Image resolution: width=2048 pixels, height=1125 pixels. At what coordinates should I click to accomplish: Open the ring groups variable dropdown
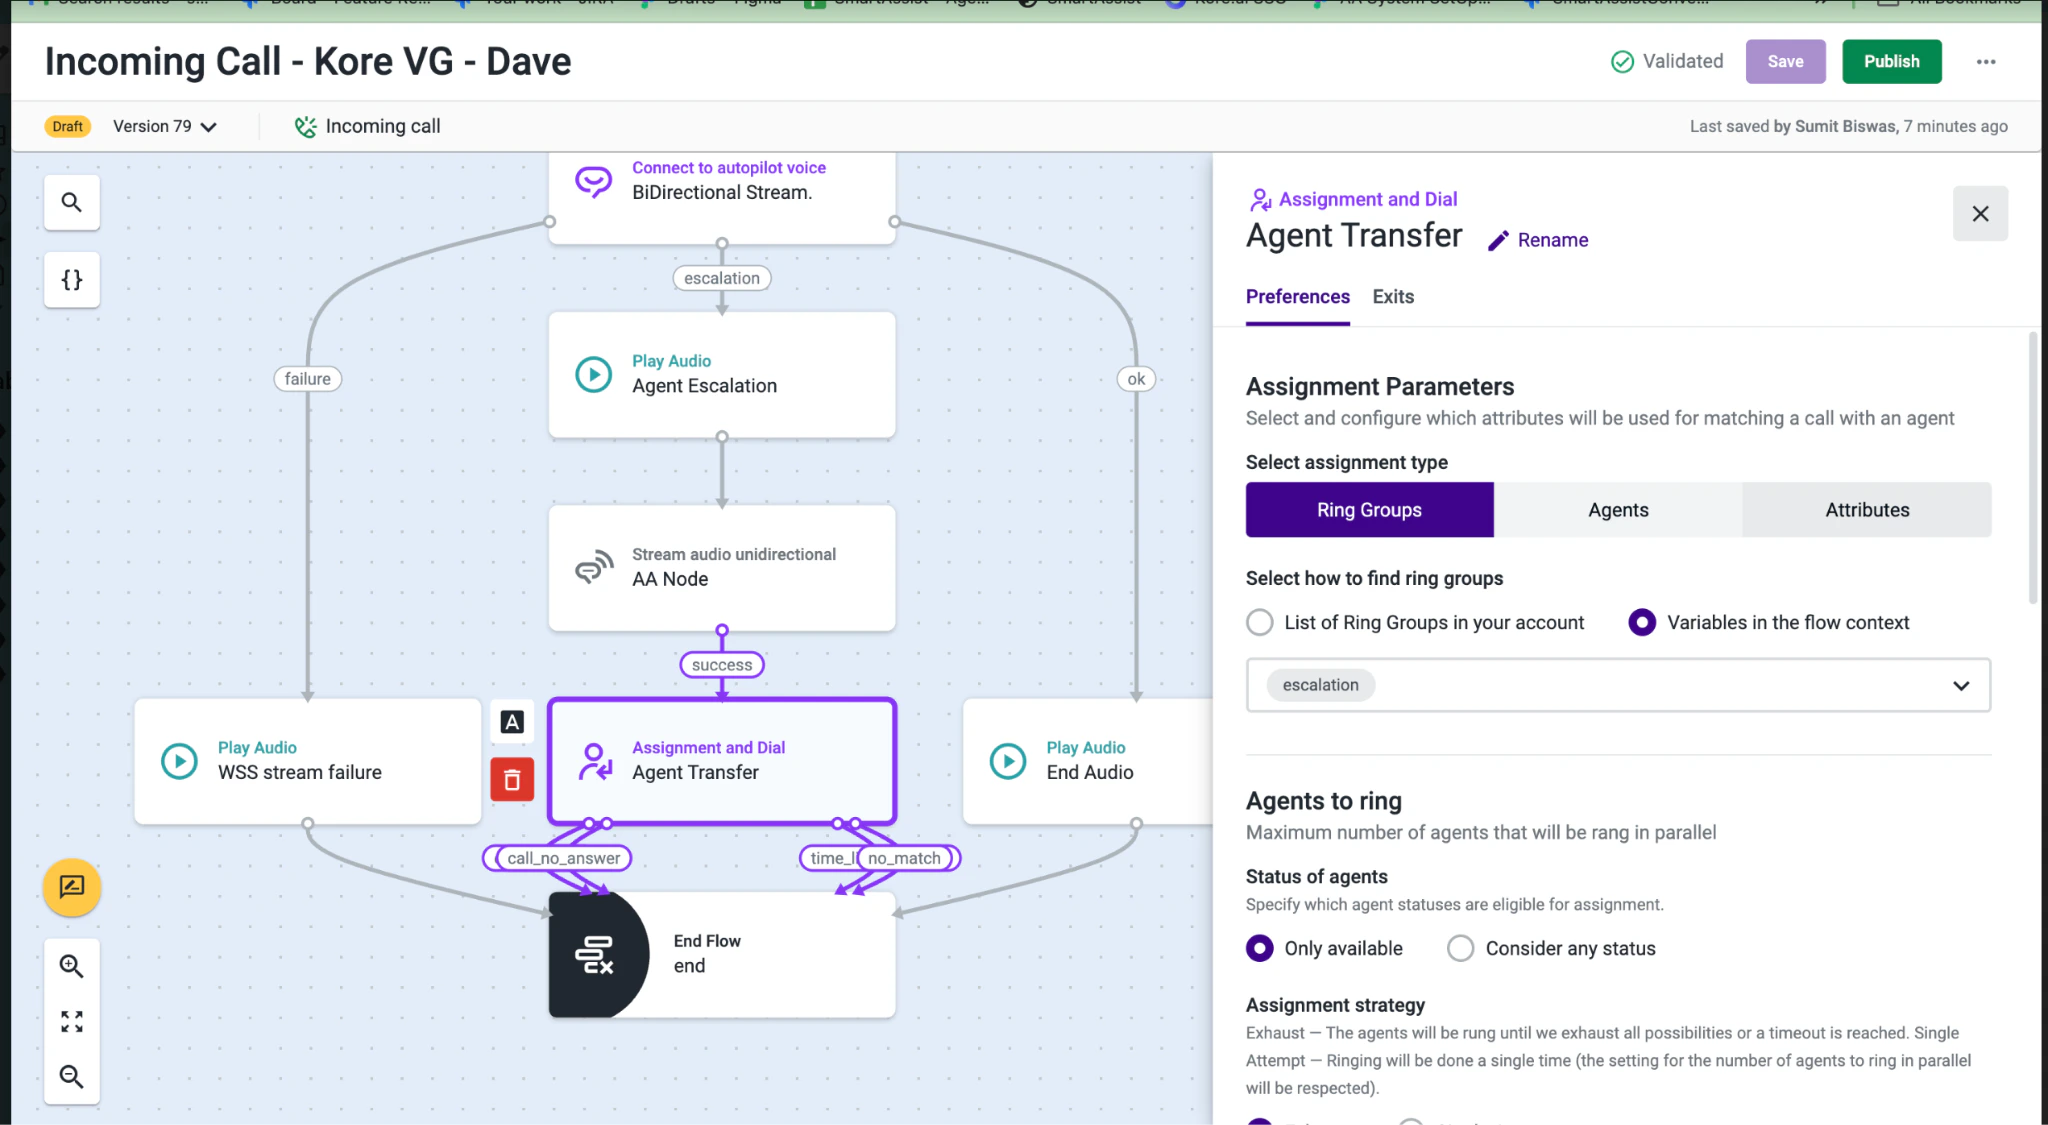(1959, 685)
